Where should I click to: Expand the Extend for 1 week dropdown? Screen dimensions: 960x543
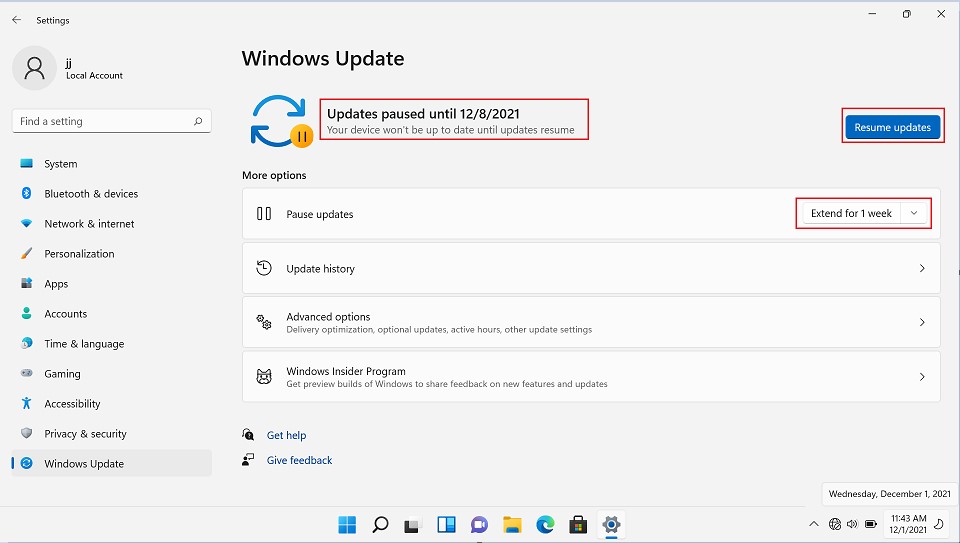pyautogui.click(x=914, y=213)
